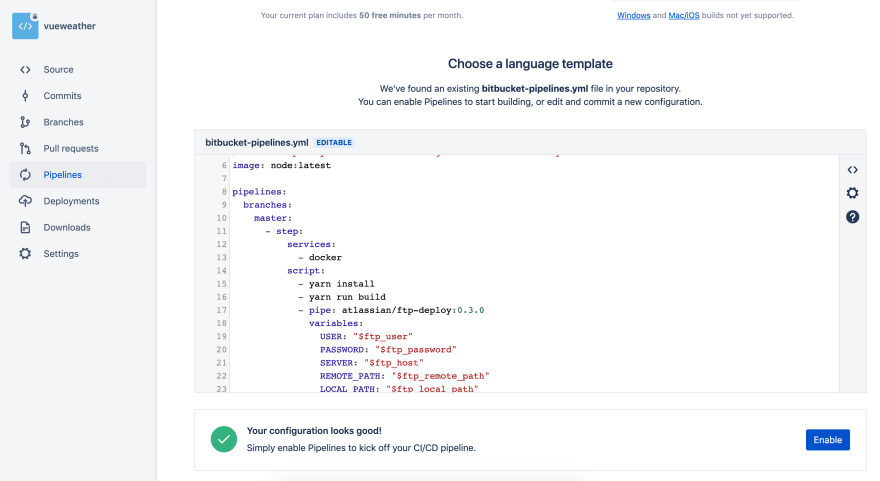The height and width of the screenshot is (481, 880).
Task: Click the PASSWORD "$ftp_password" line
Action: pyautogui.click(x=388, y=350)
